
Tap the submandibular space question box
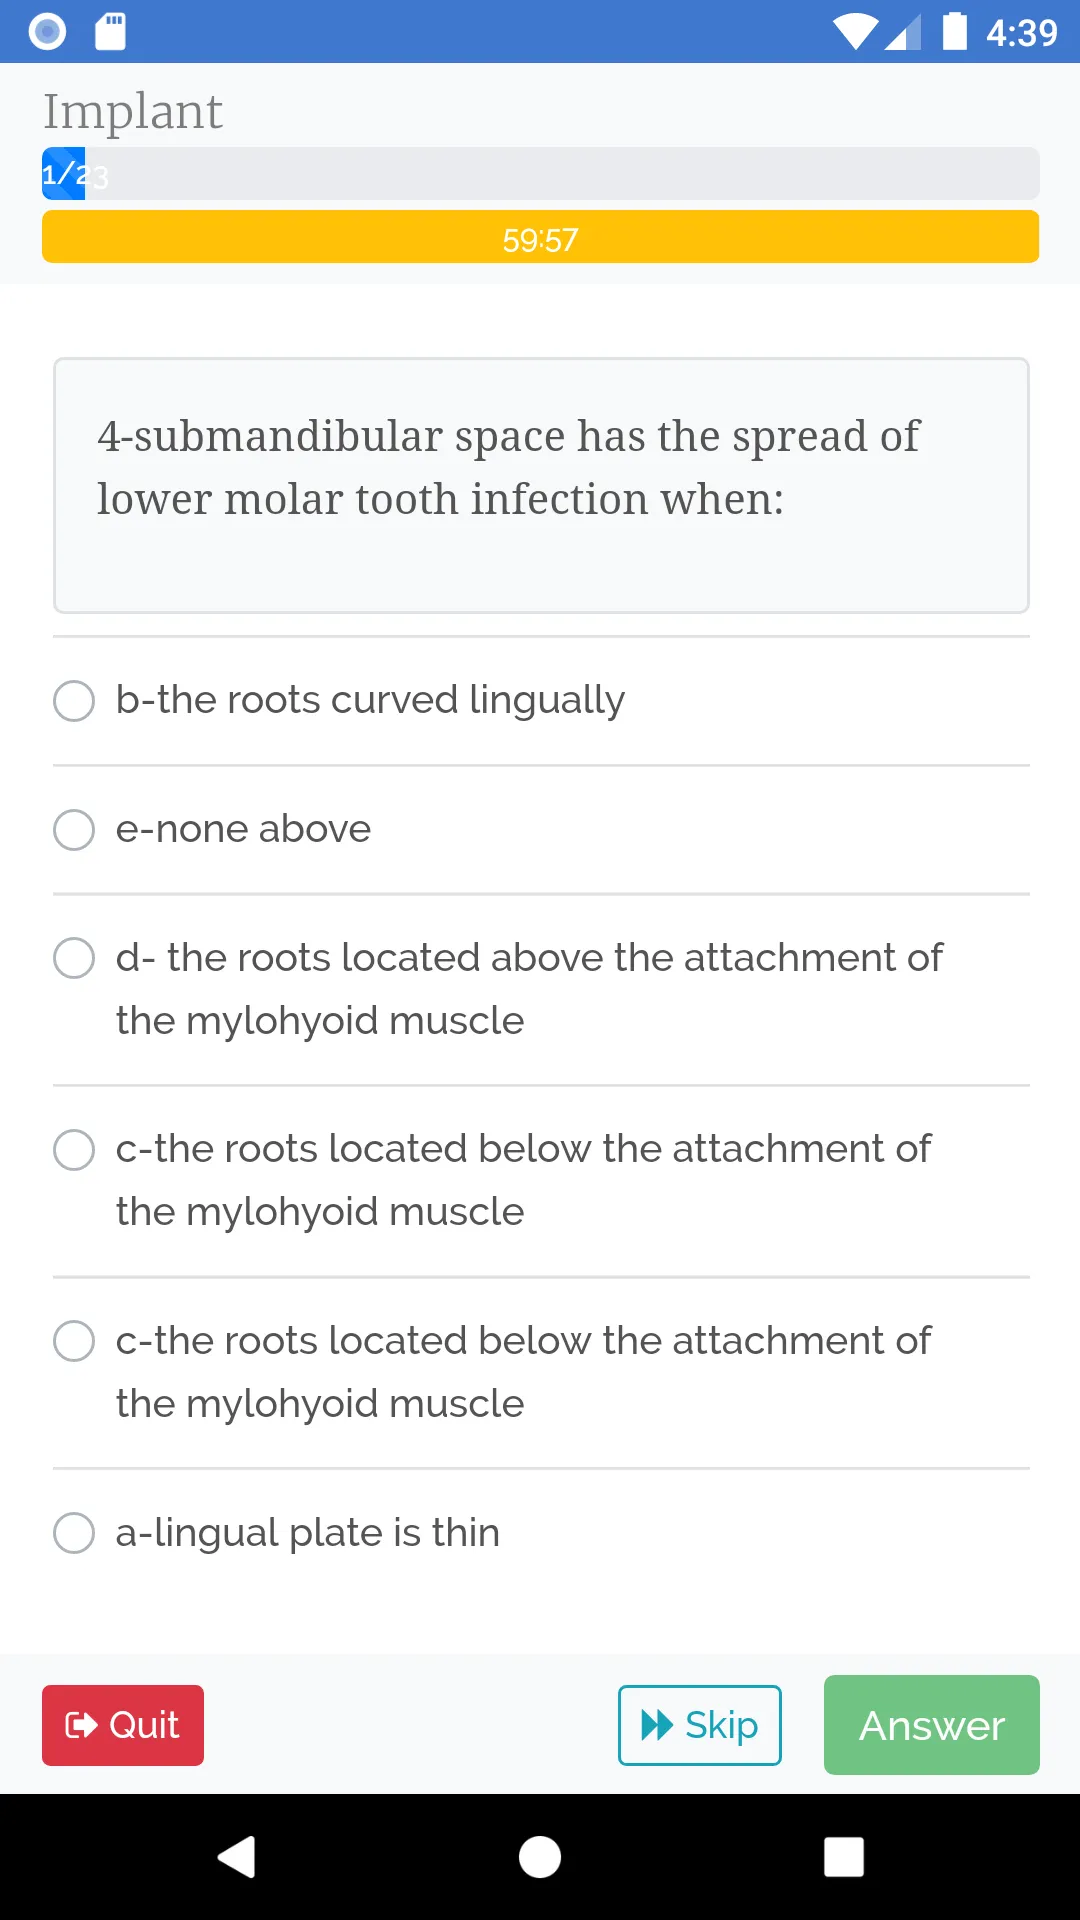[541, 485]
